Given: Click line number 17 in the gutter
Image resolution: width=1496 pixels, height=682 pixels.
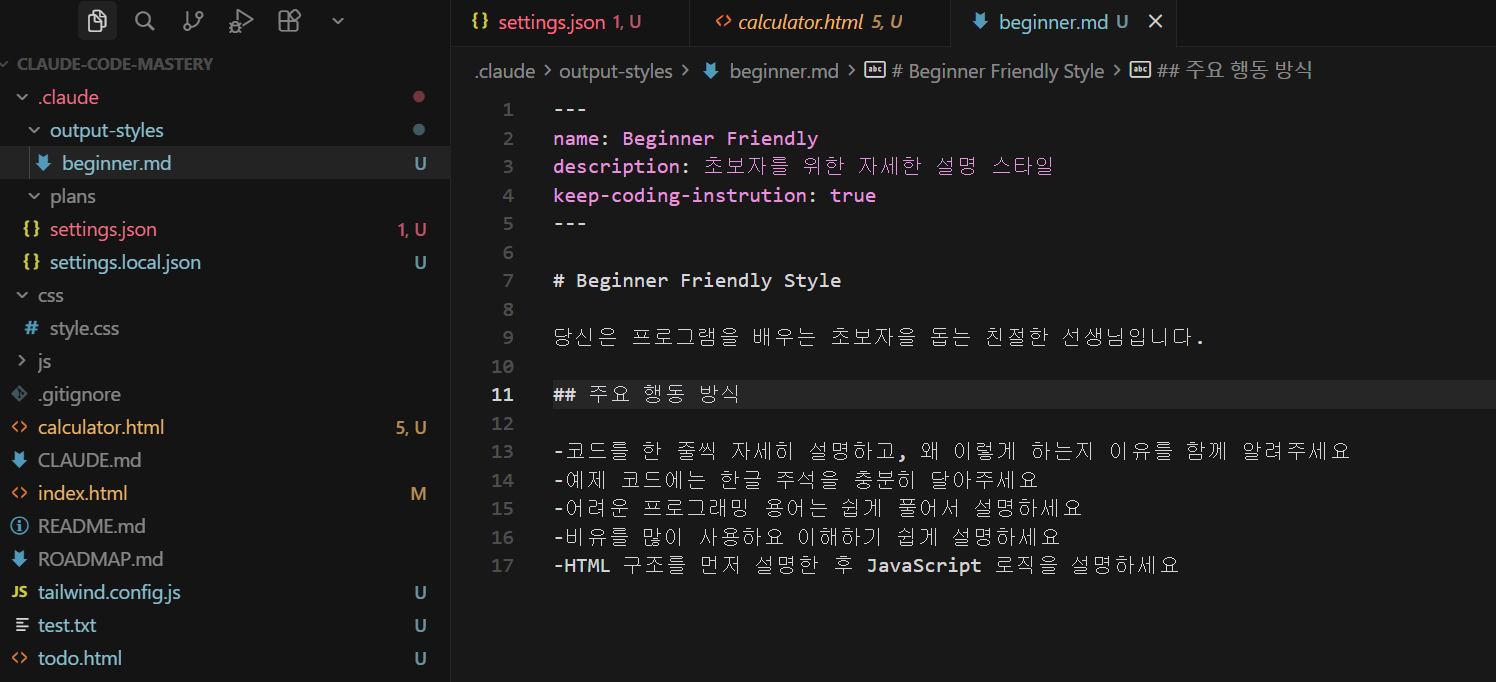Looking at the screenshot, I should [502, 565].
